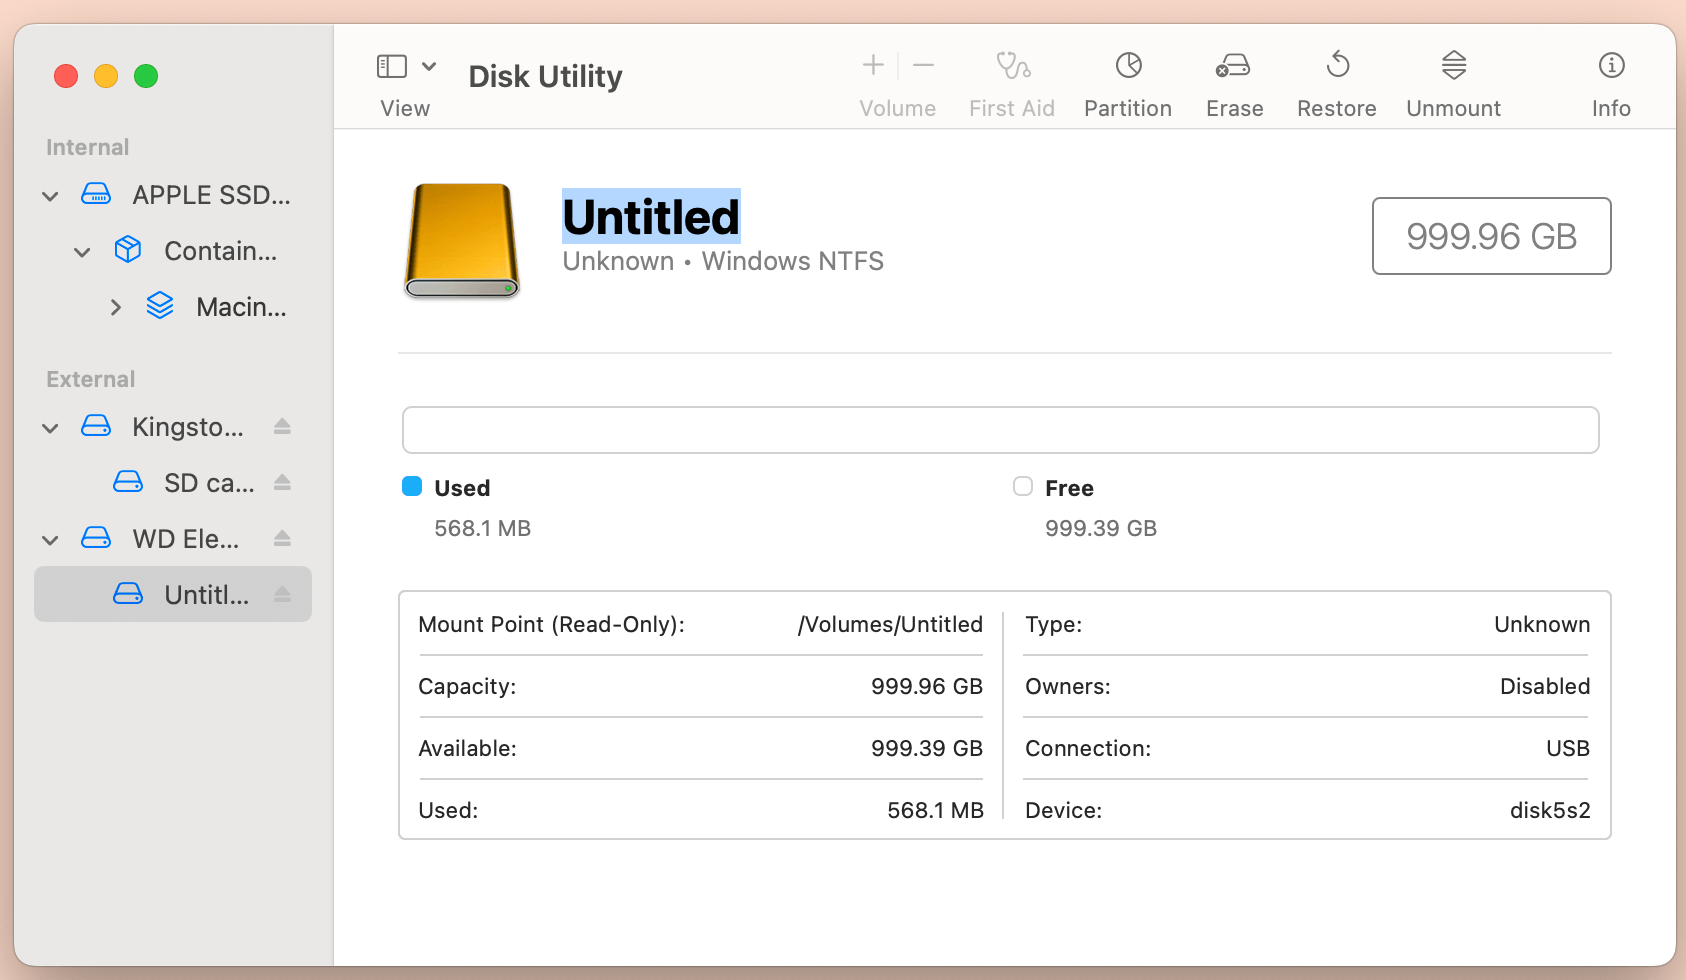The height and width of the screenshot is (980, 1686).
Task: Click the 999.96 GB capacity field
Action: (x=1490, y=236)
